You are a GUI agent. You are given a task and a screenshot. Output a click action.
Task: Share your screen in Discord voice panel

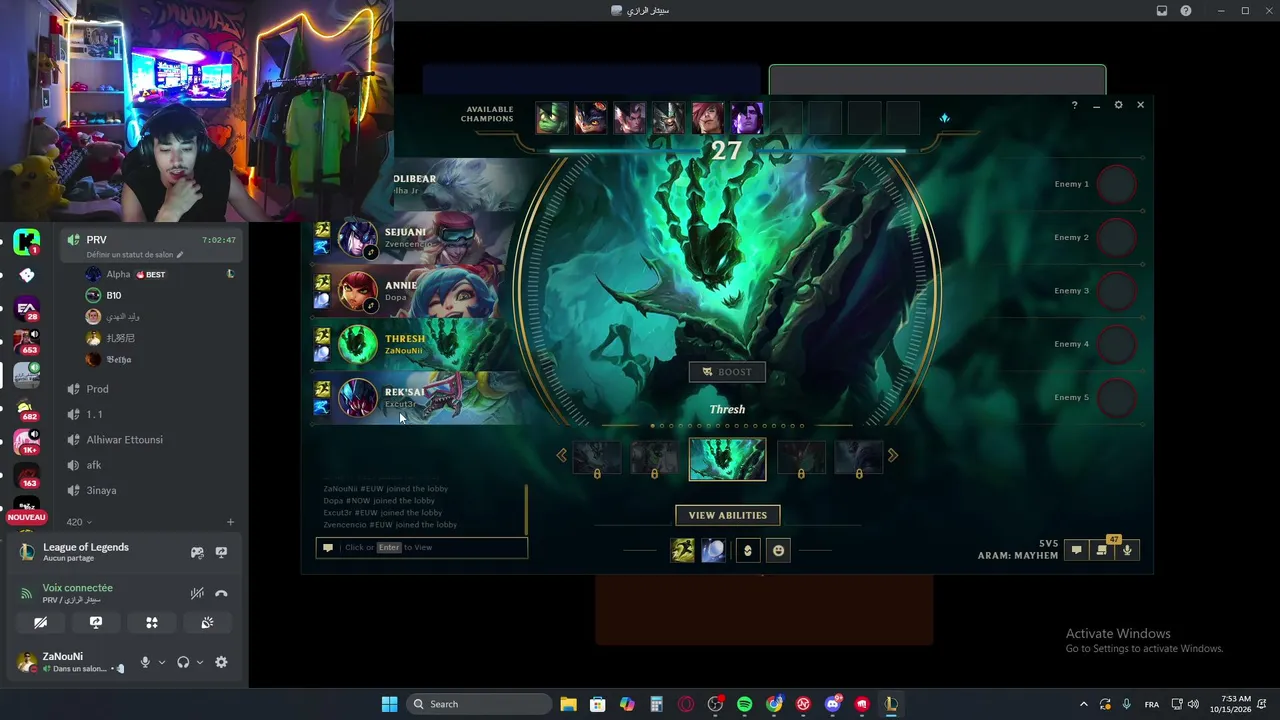tap(96, 622)
